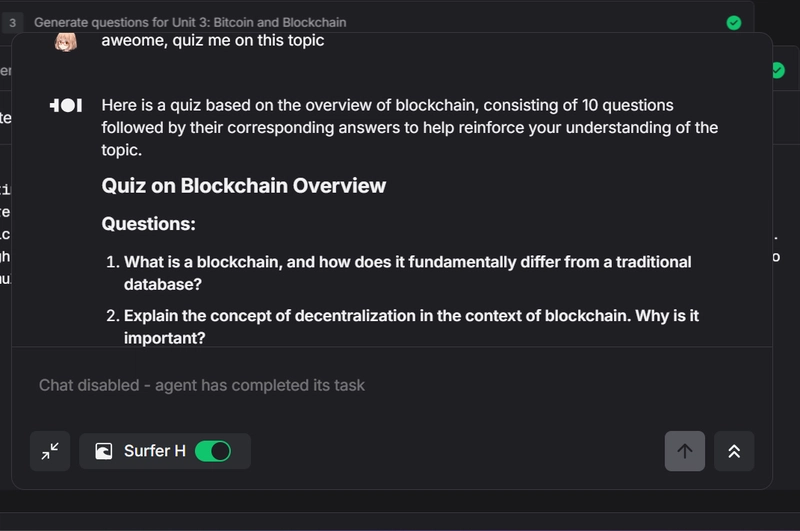Click the user message quiz me text

[212, 40]
